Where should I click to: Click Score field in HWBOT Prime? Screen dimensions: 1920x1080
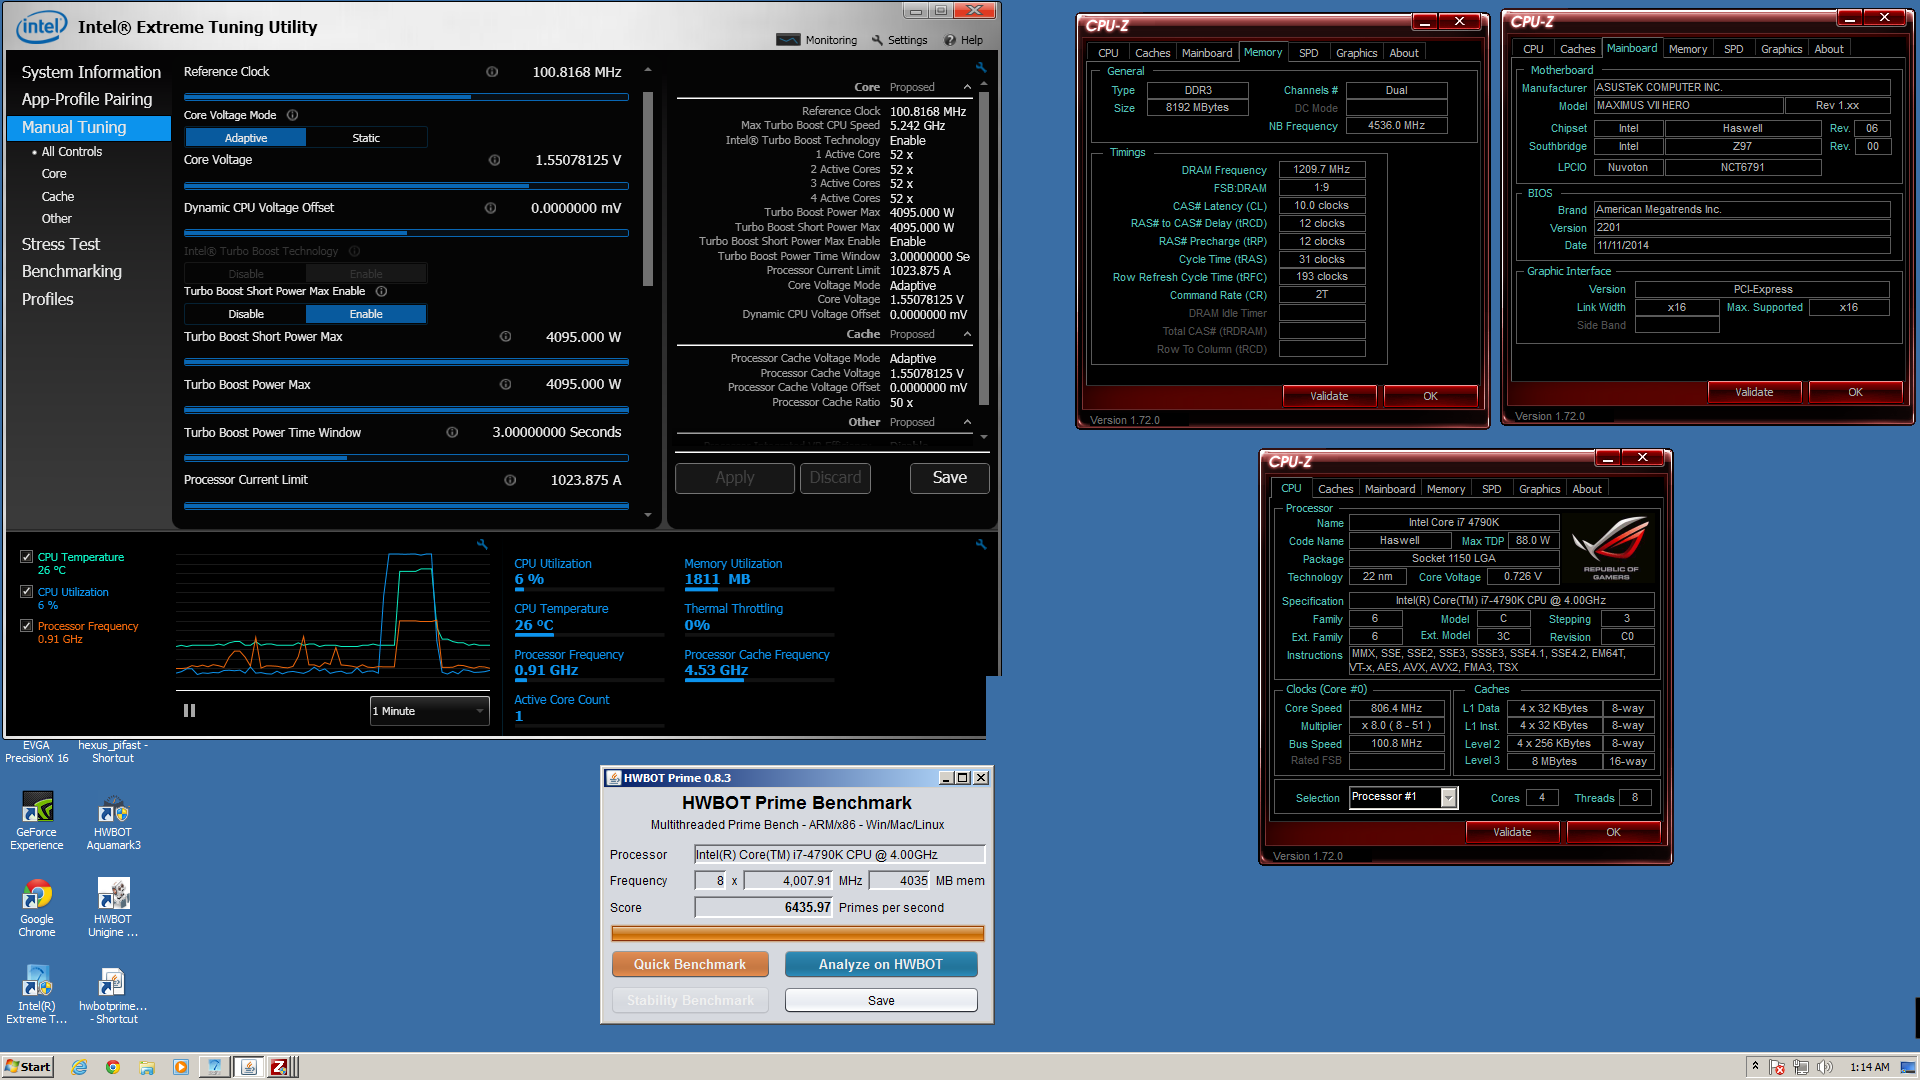pos(765,908)
